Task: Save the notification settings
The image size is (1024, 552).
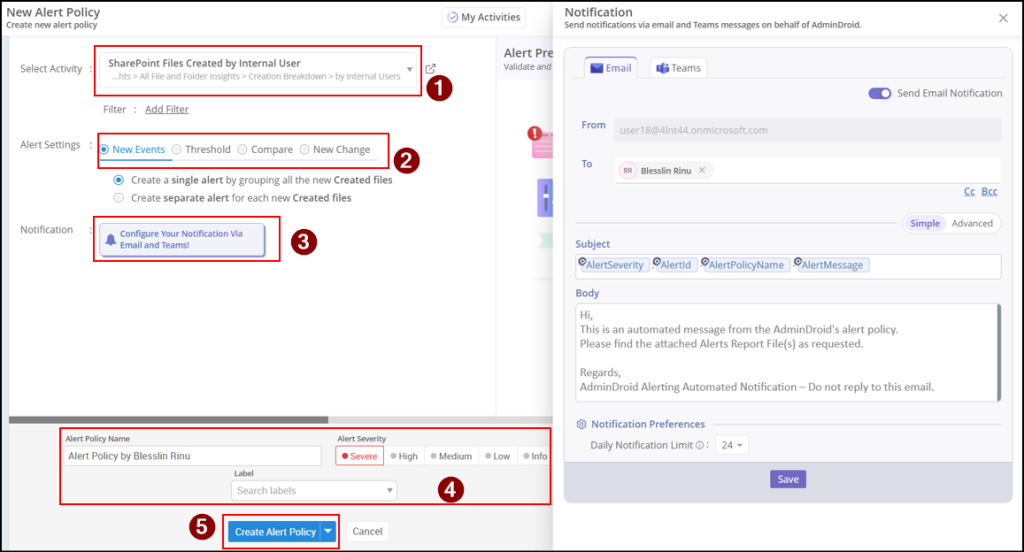Action: click(x=788, y=479)
